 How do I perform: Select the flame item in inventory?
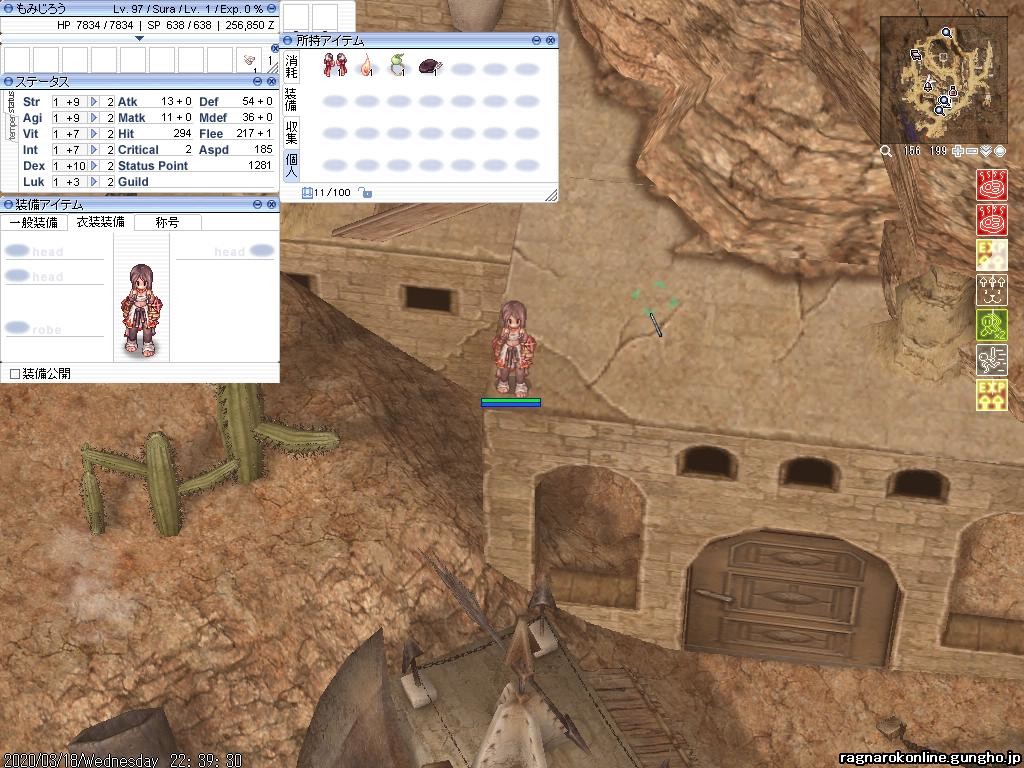click(x=367, y=66)
